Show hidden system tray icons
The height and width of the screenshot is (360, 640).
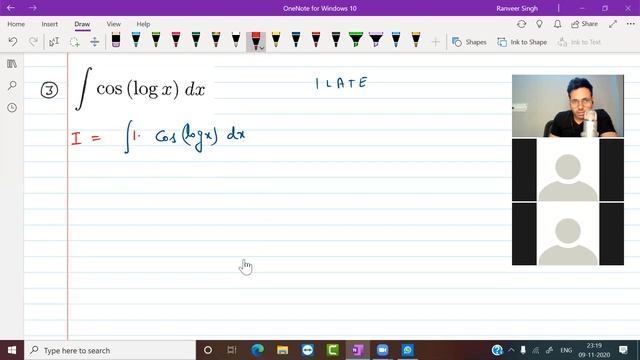pos(511,350)
